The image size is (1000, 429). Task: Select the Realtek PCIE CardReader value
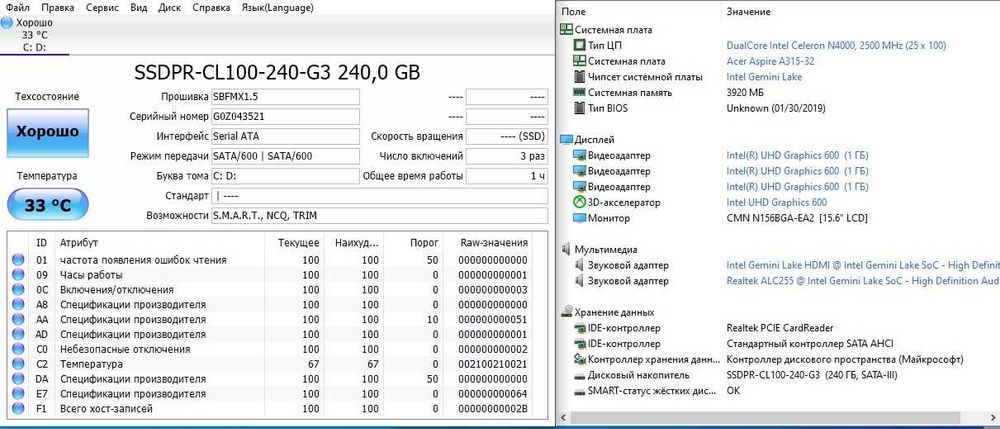780,328
